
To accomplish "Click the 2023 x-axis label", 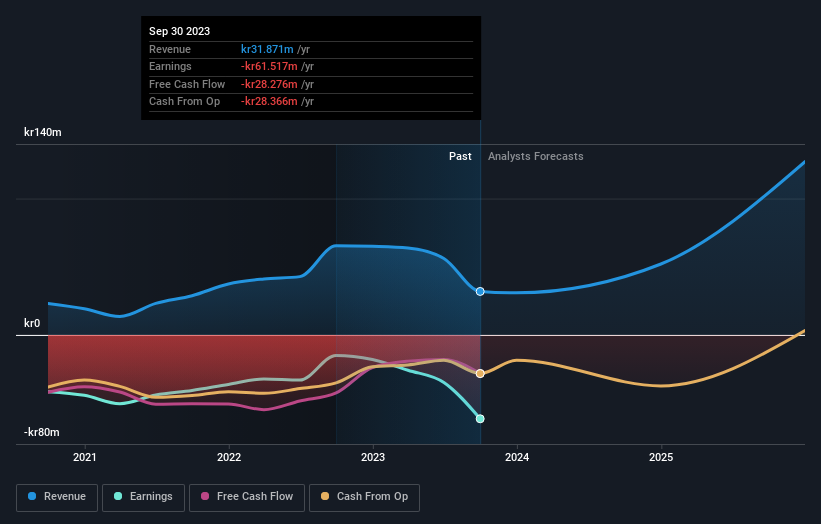I will pos(373,458).
